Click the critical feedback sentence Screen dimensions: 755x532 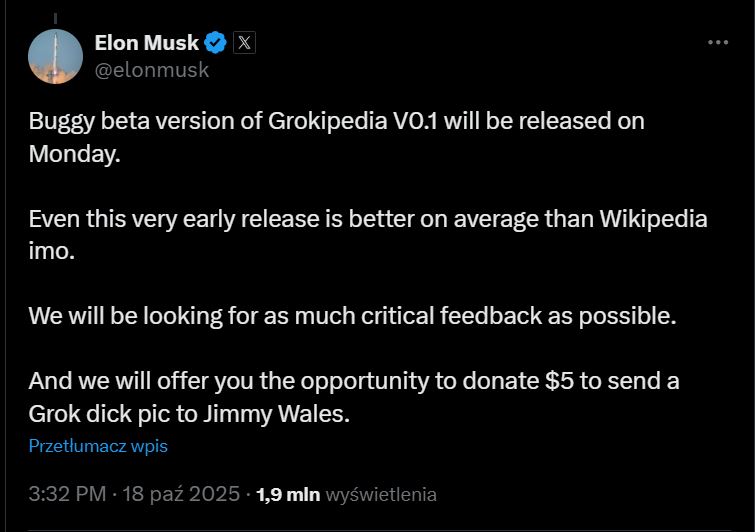pyautogui.click(x=353, y=315)
